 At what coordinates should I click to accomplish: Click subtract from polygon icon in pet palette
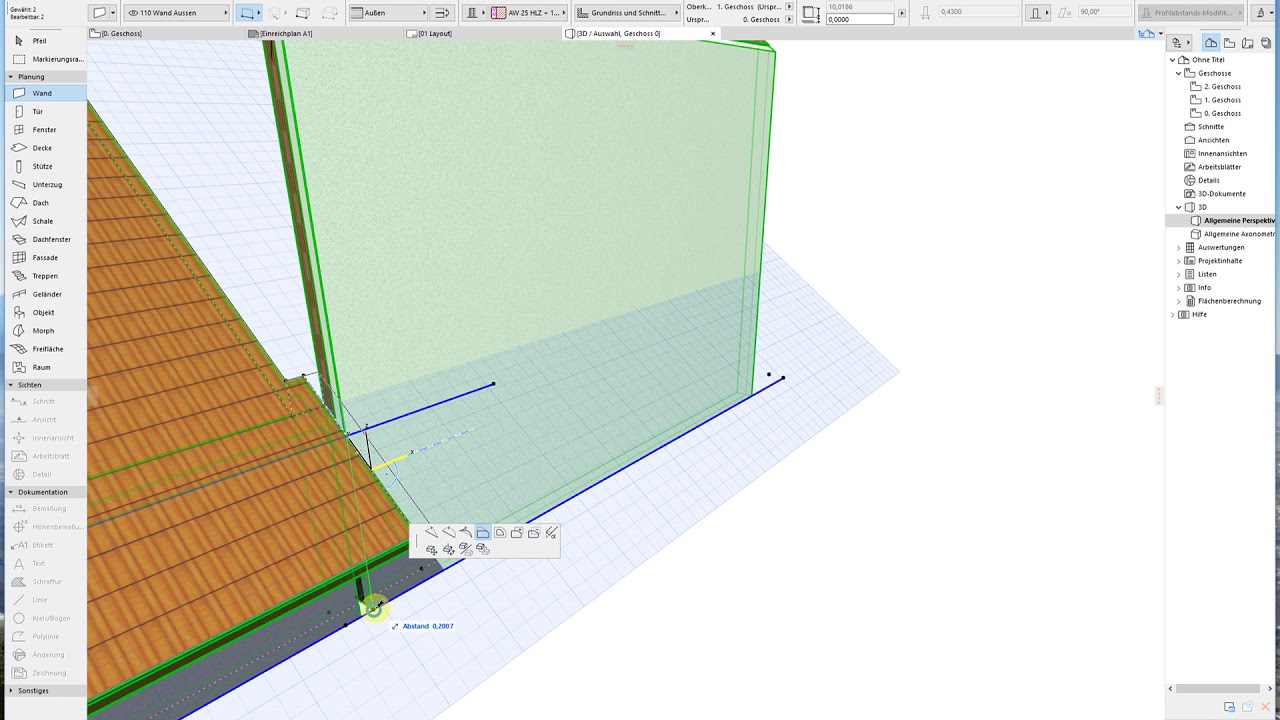coord(533,533)
